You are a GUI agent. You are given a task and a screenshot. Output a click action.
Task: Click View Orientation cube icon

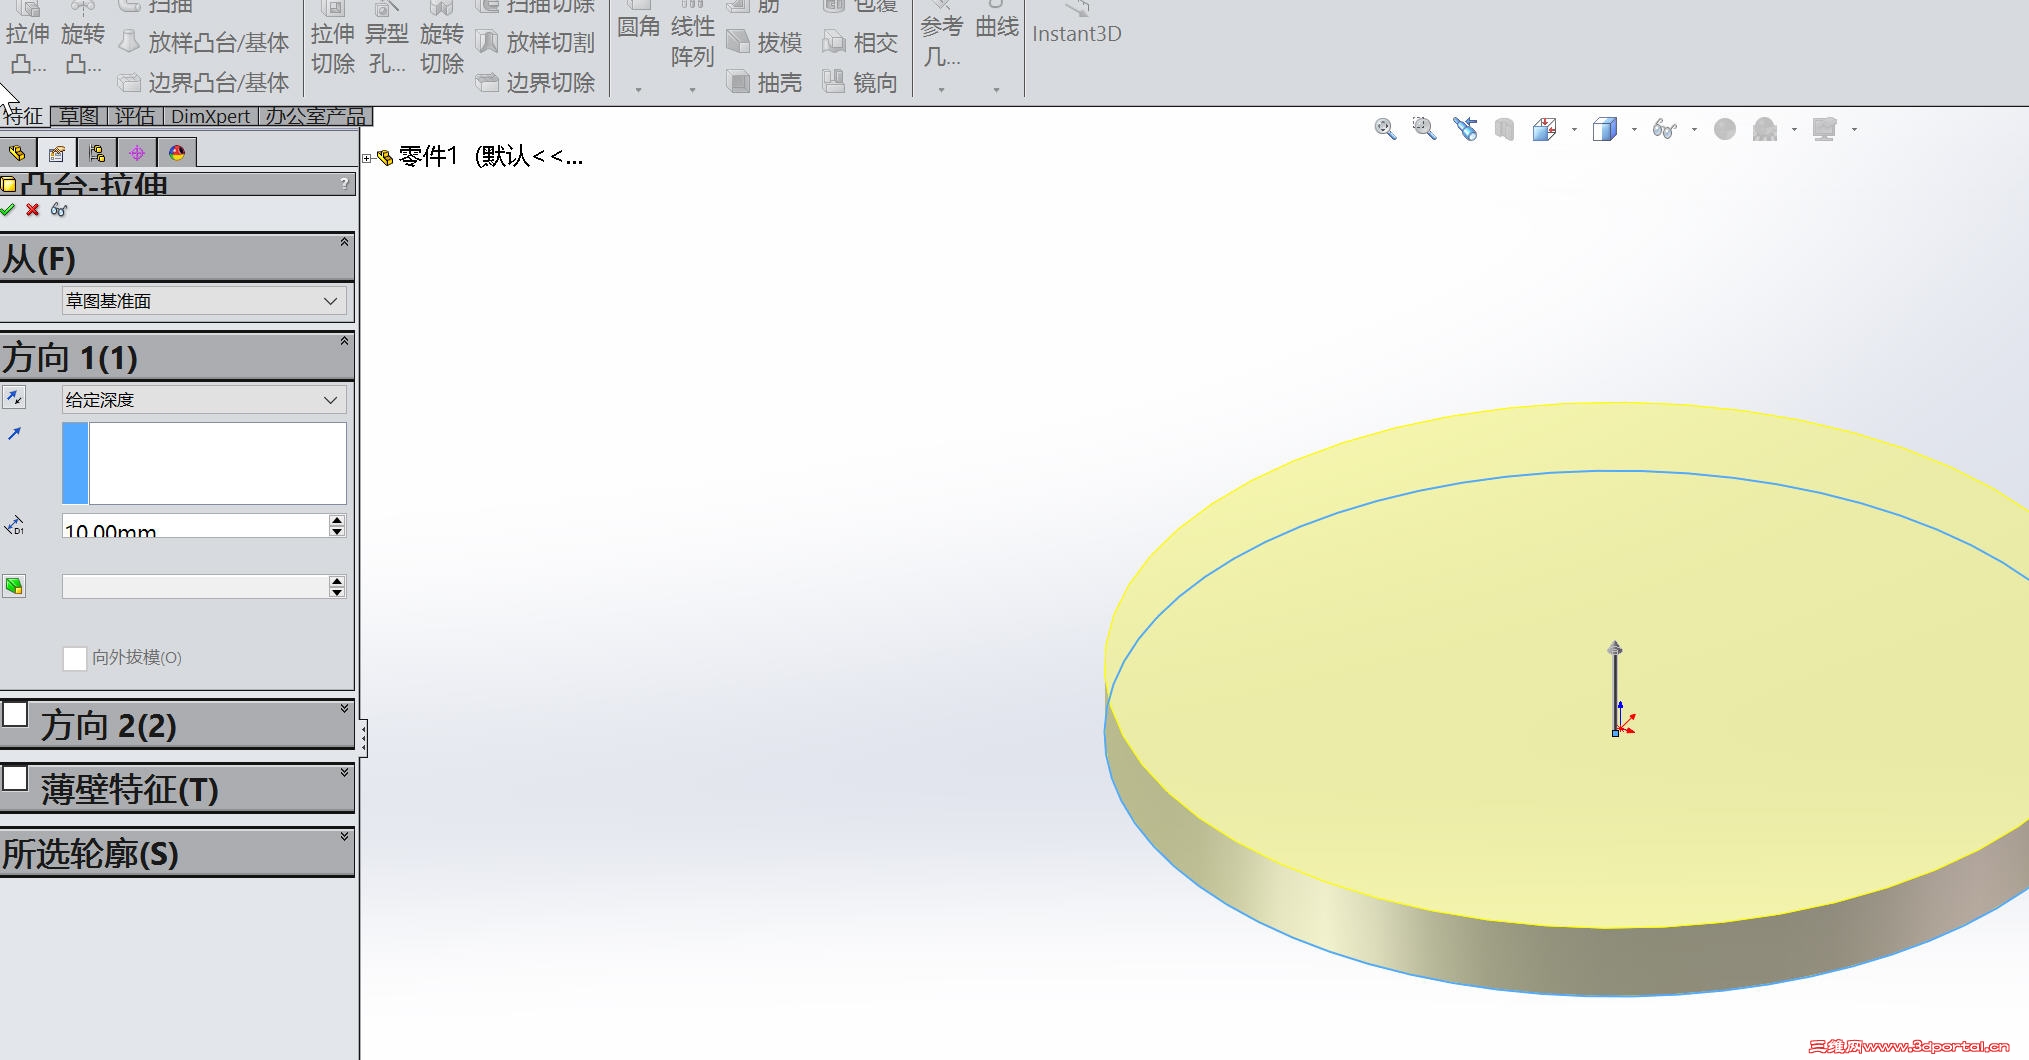(x=1545, y=129)
